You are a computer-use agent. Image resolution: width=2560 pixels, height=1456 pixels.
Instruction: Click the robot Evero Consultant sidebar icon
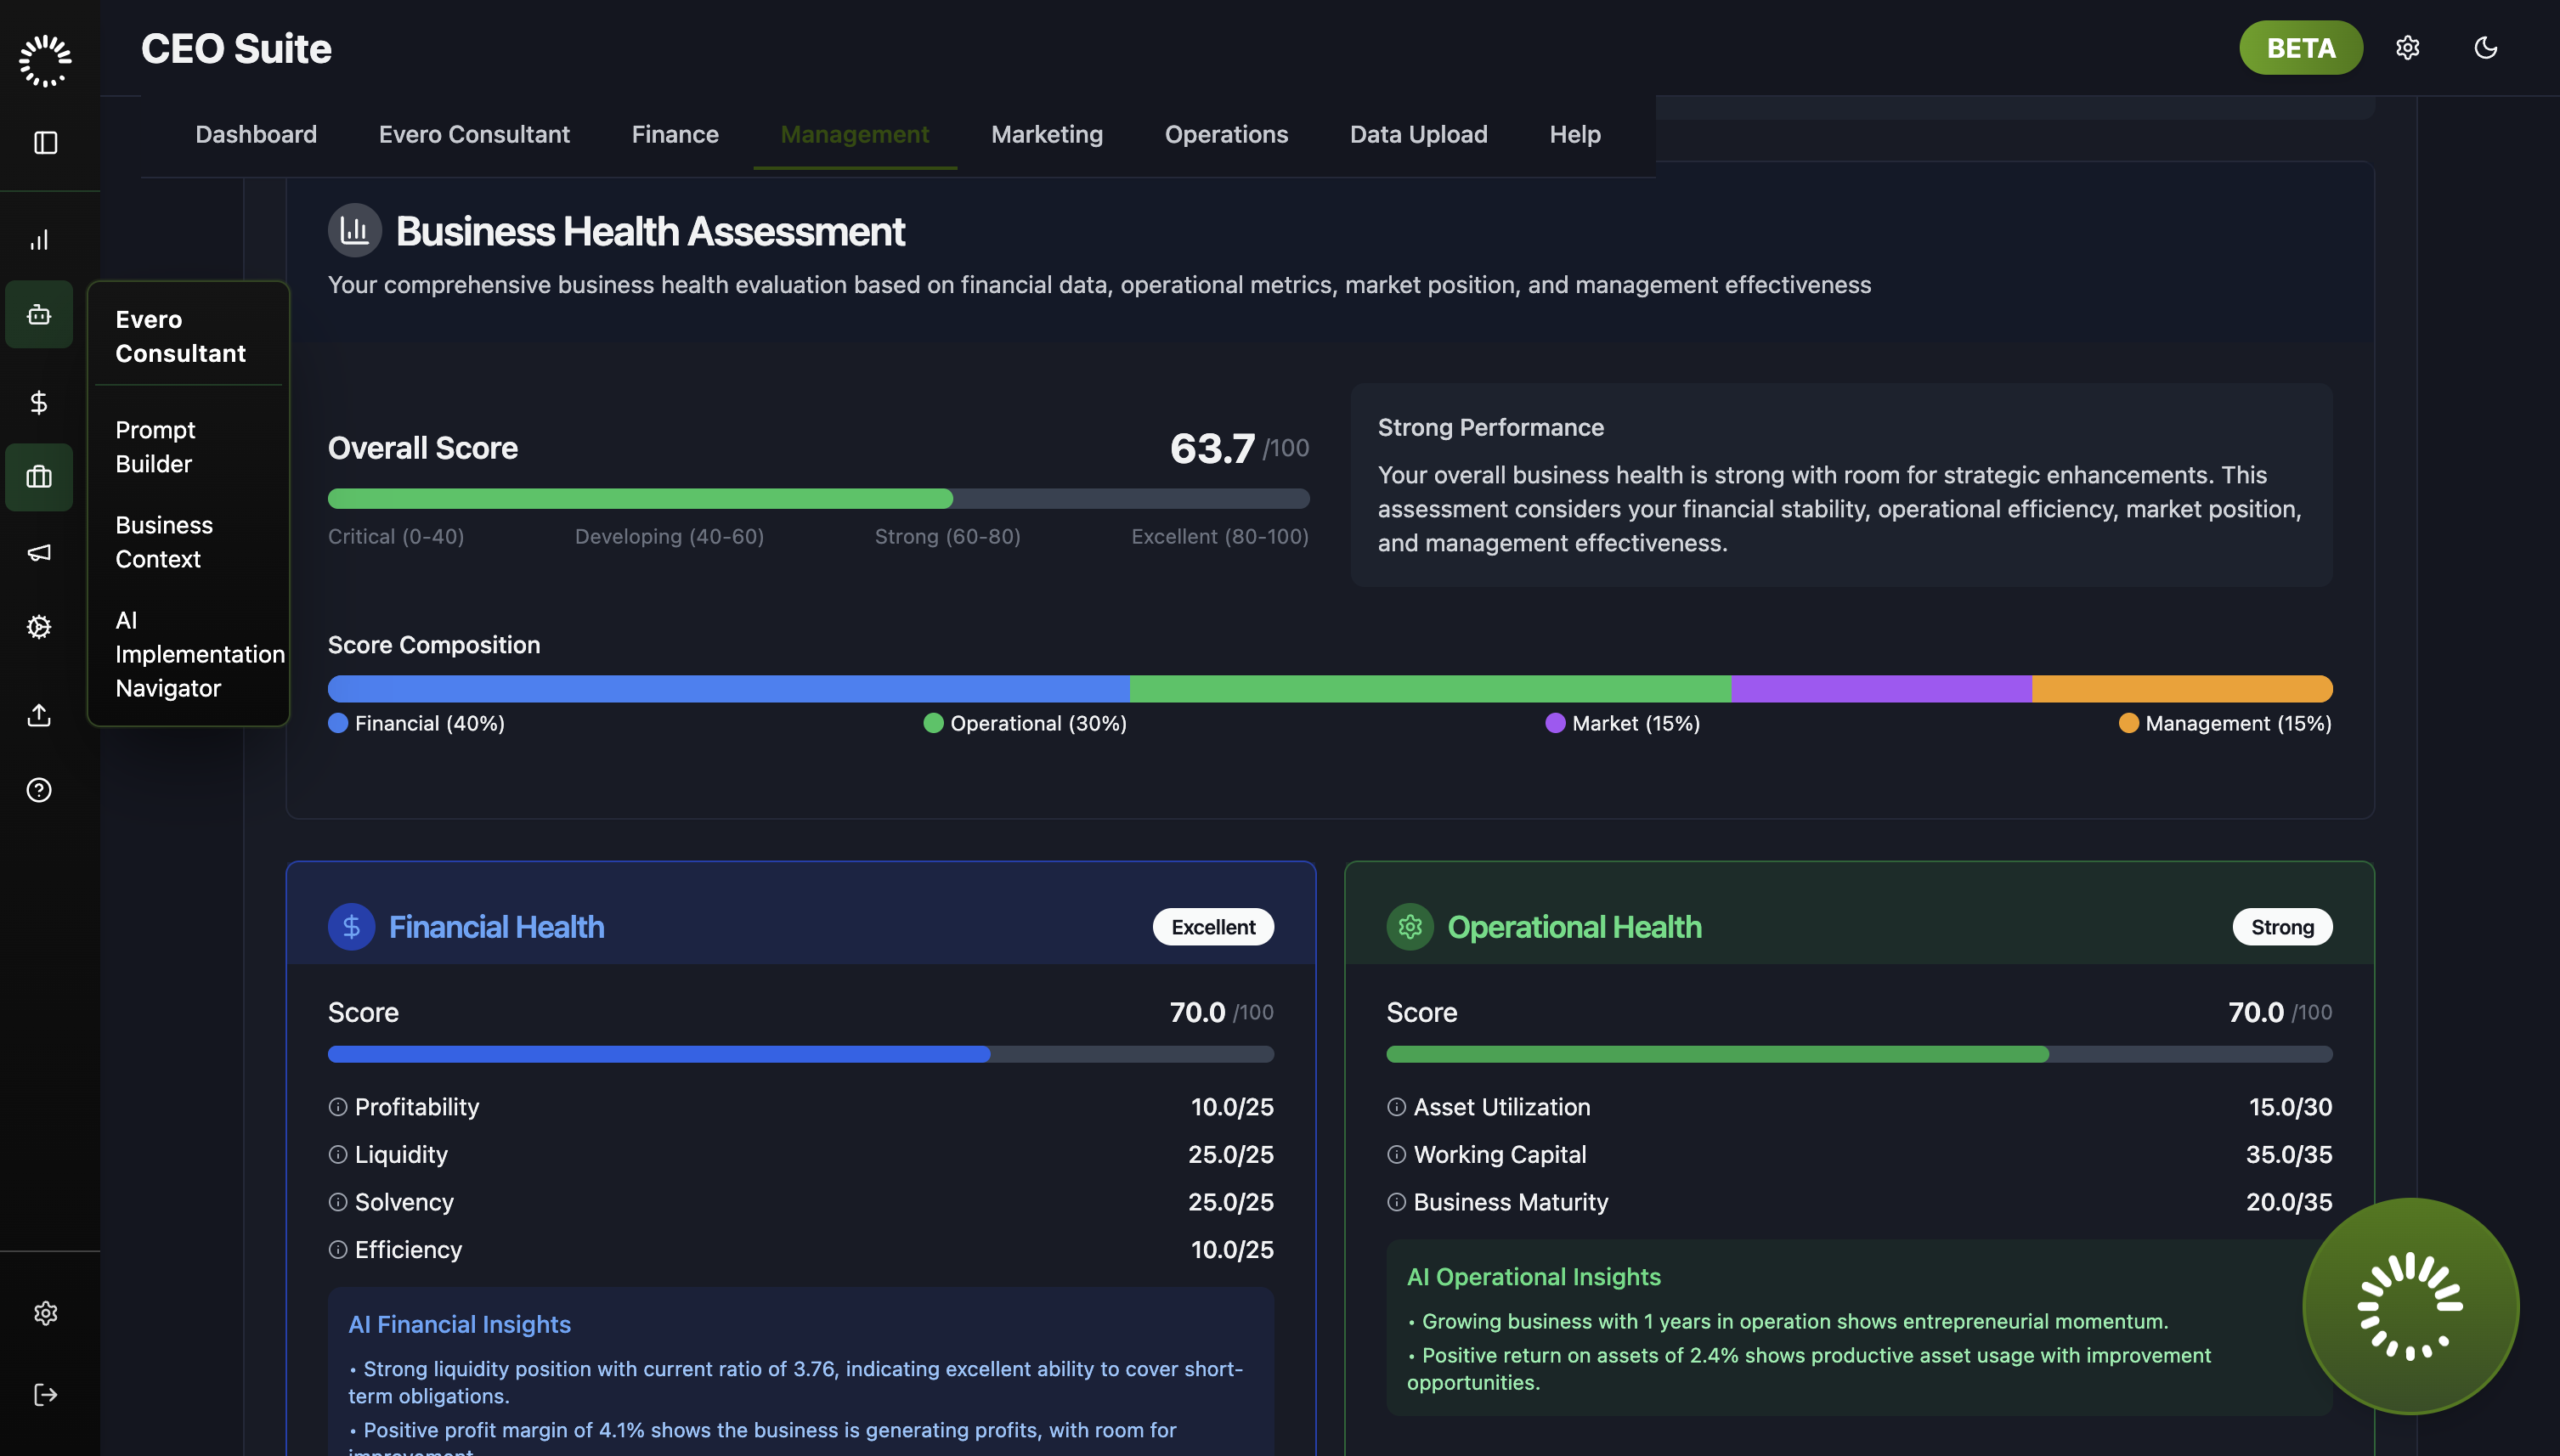pos(39,315)
